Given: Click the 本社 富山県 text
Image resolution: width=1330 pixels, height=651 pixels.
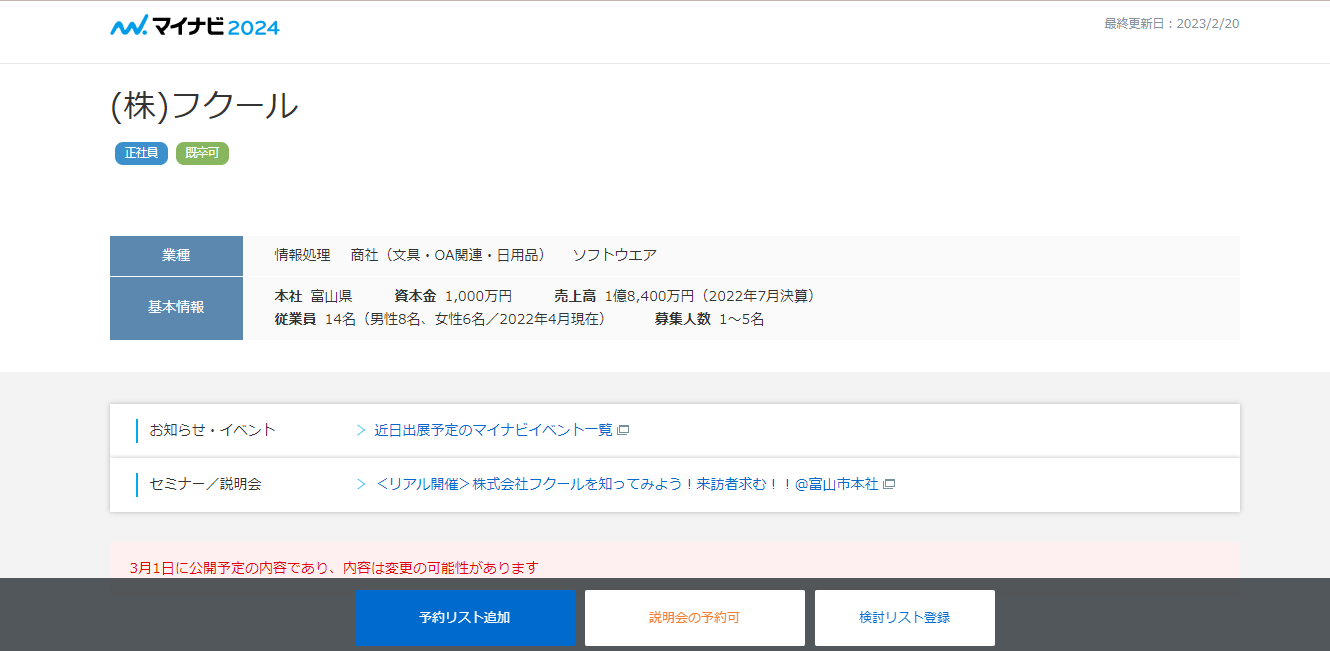Looking at the screenshot, I should point(313,296).
